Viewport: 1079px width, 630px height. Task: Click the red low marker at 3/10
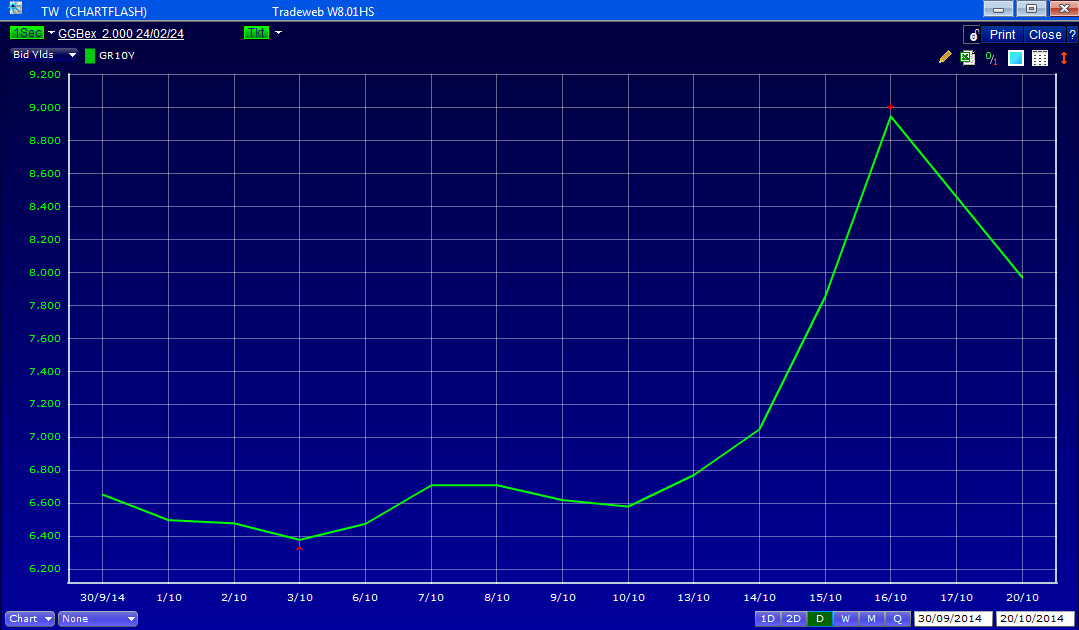tap(299, 549)
